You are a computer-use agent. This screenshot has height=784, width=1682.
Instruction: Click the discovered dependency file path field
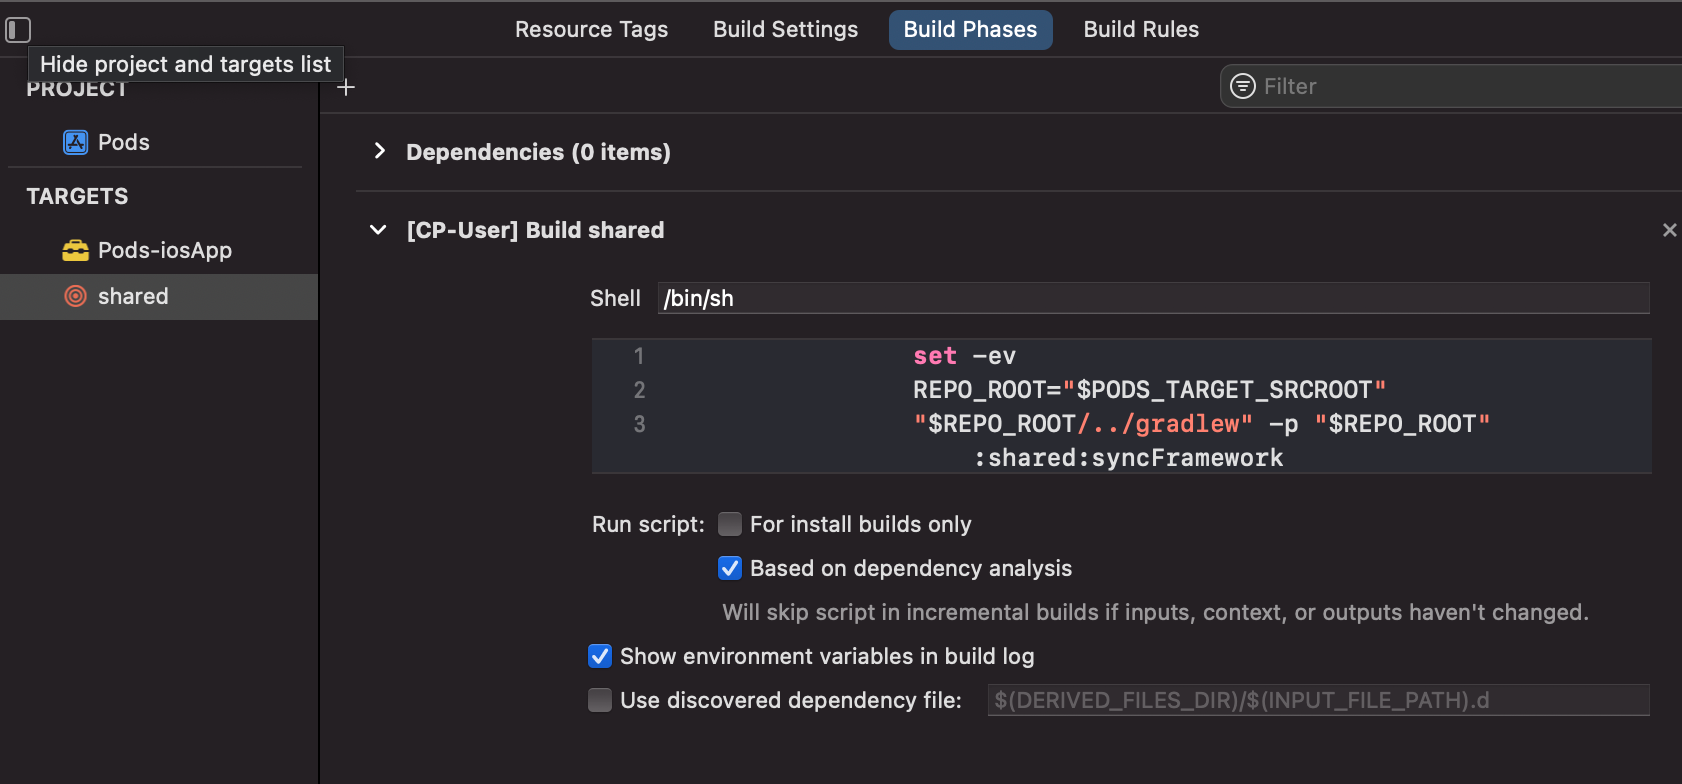(x=1318, y=700)
